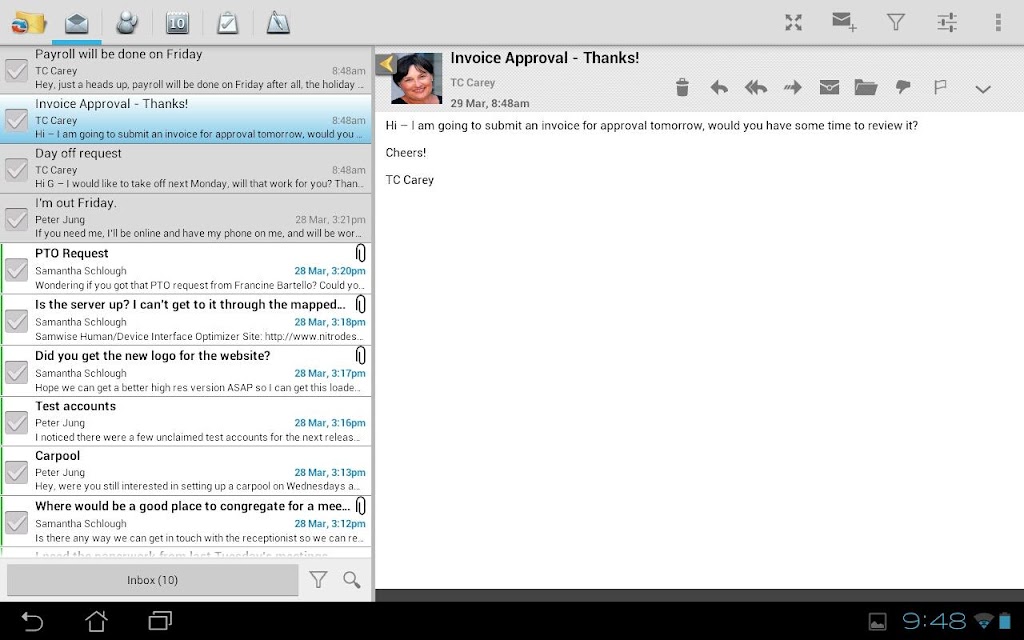Reply to the Invoice Approval email
The image size is (1024, 640).
(719, 87)
